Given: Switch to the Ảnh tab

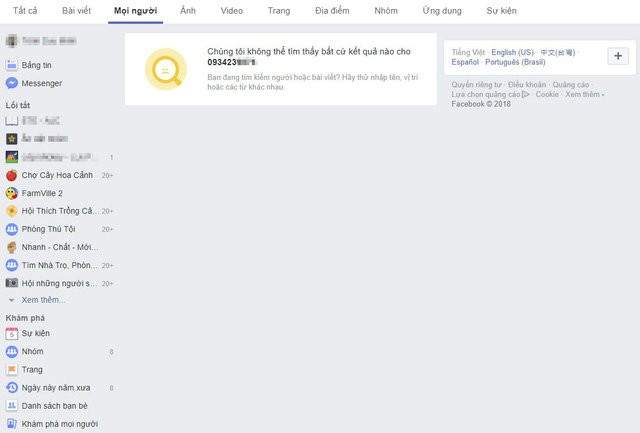Looking at the screenshot, I should (188, 10).
